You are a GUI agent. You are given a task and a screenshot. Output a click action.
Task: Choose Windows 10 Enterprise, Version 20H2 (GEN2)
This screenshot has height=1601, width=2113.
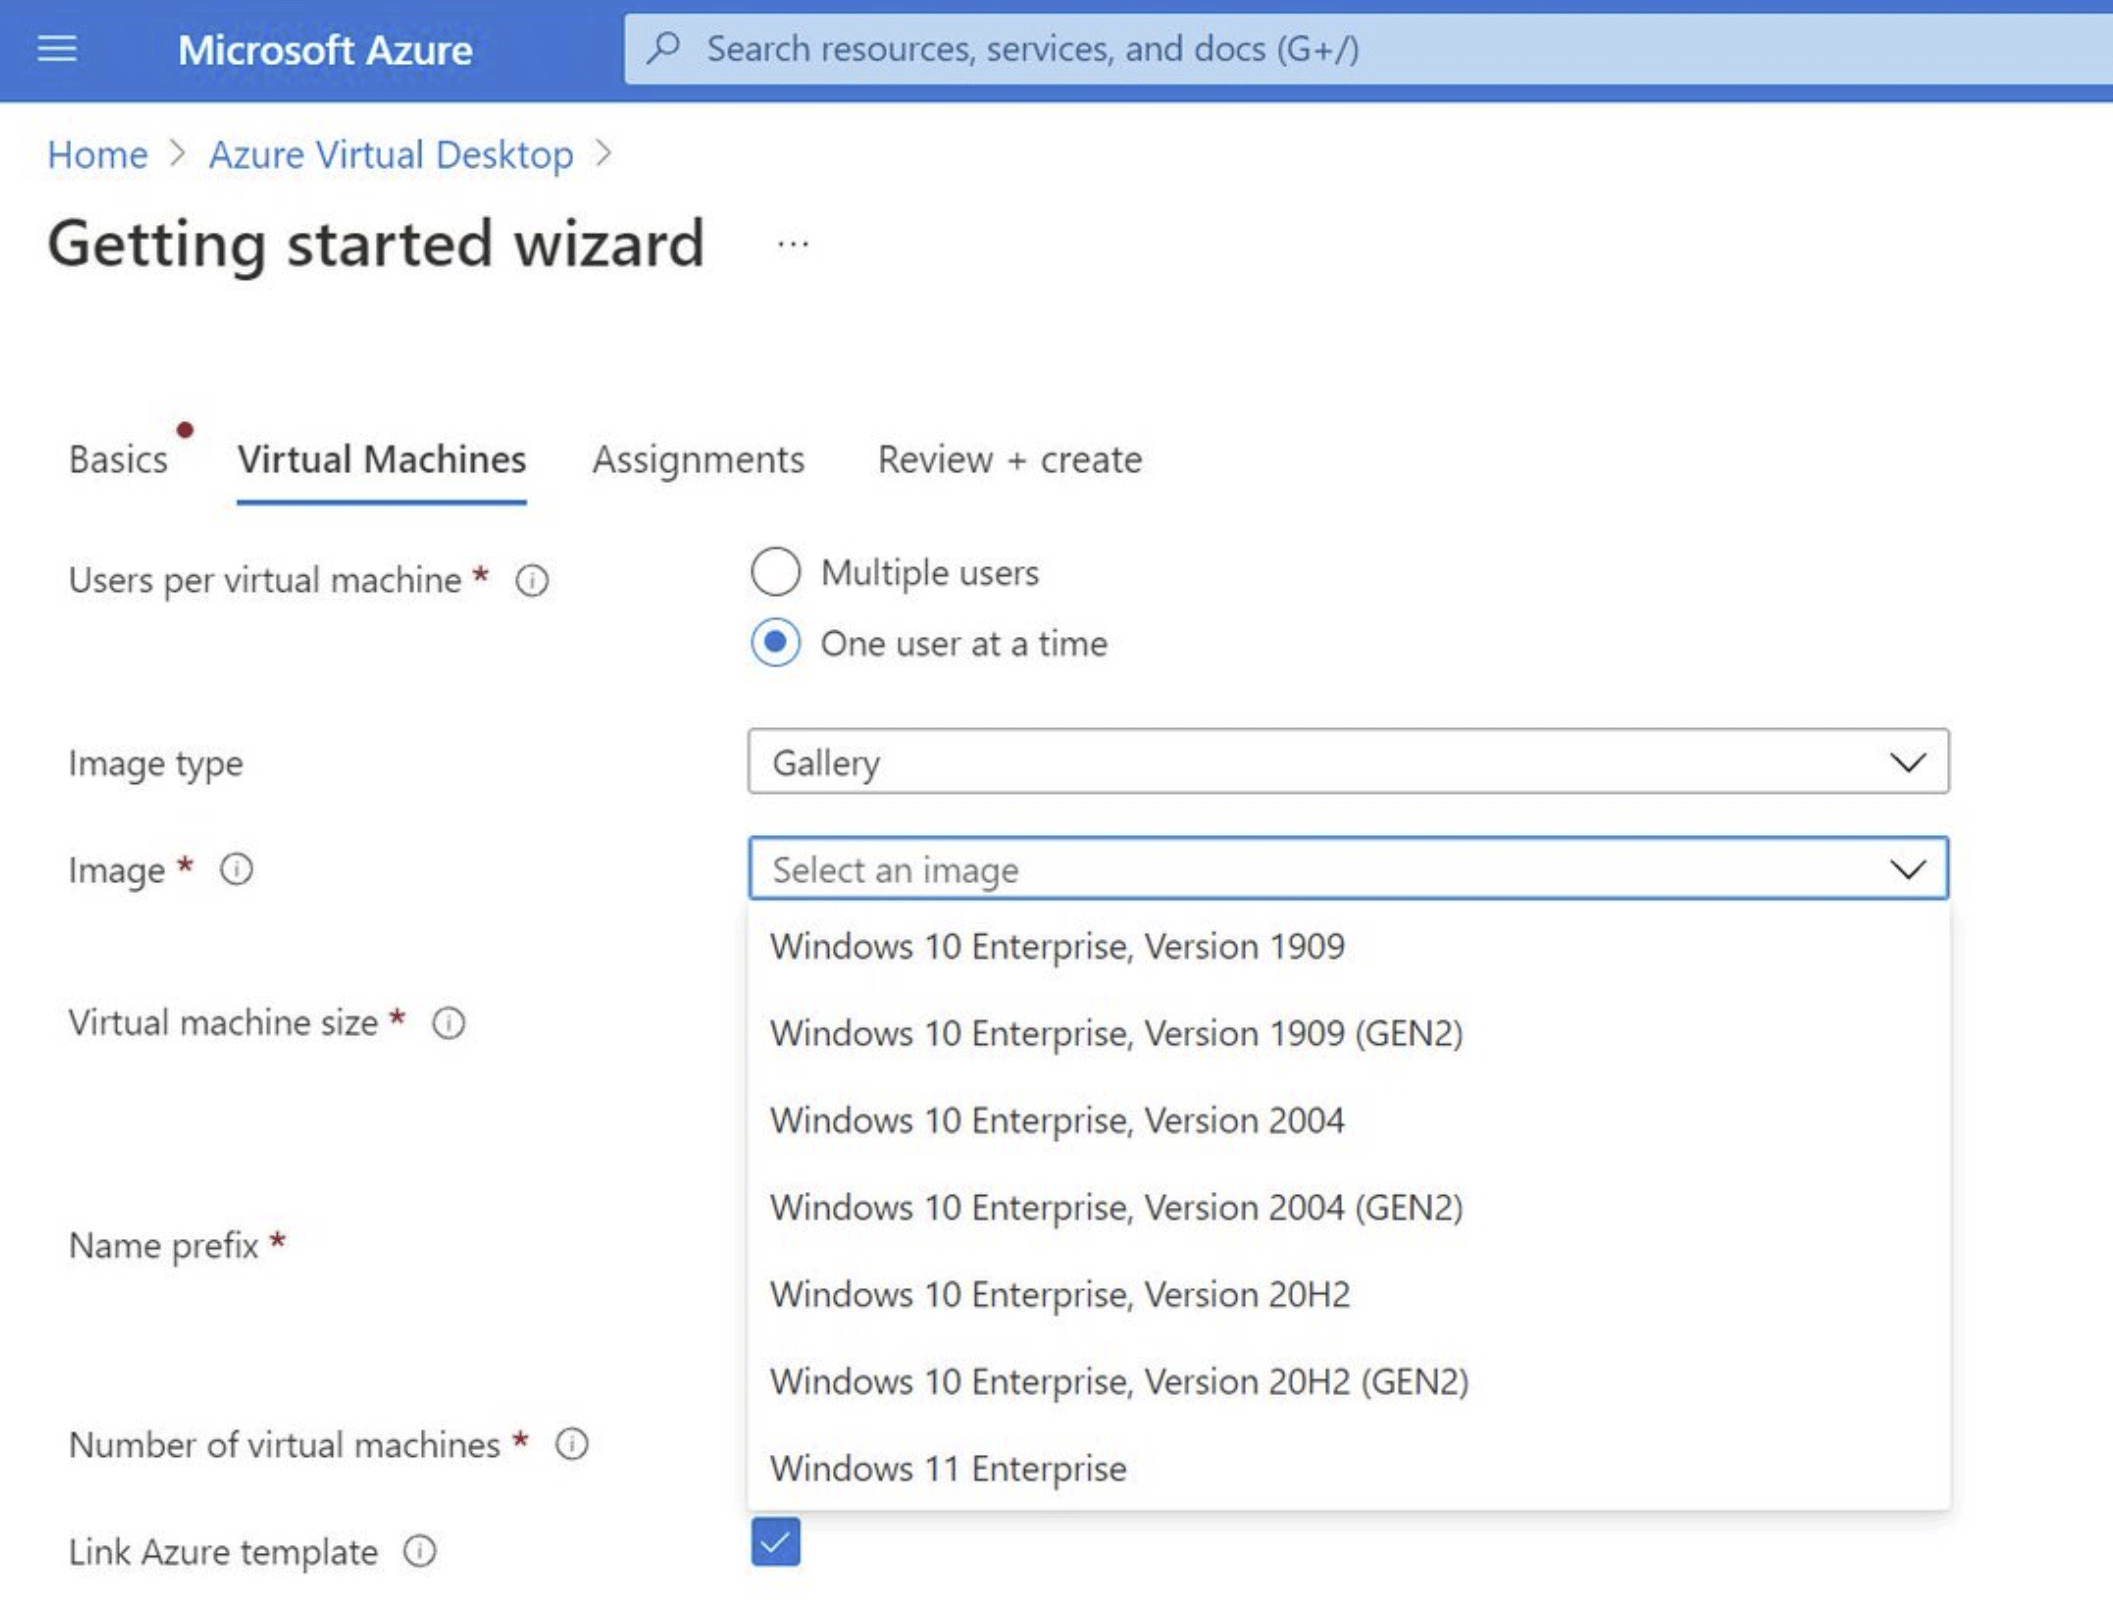(1348, 1381)
